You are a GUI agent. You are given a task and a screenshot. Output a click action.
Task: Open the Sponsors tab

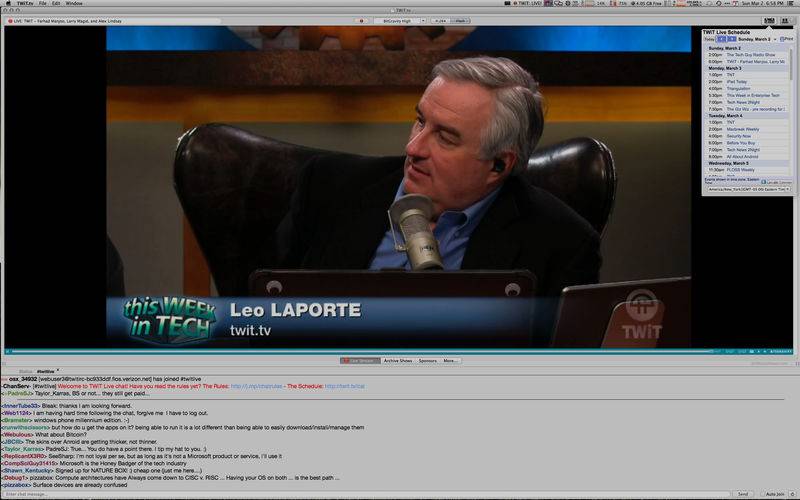pyautogui.click(x=428, y=361)
